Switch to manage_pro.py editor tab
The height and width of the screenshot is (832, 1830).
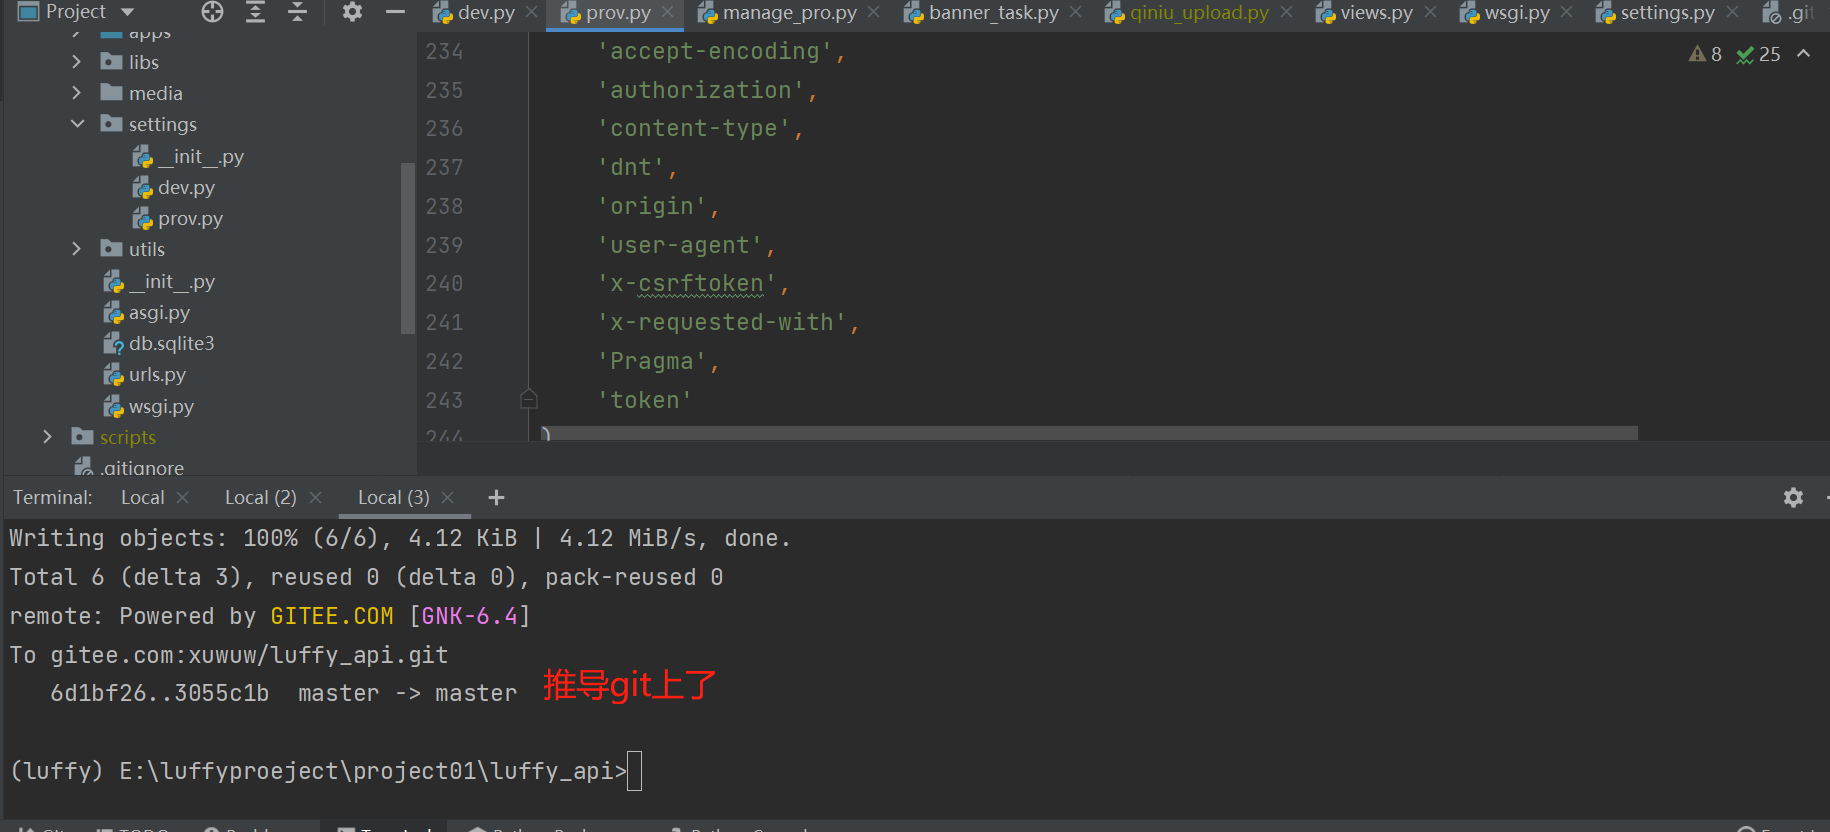[x=778, y=13]
